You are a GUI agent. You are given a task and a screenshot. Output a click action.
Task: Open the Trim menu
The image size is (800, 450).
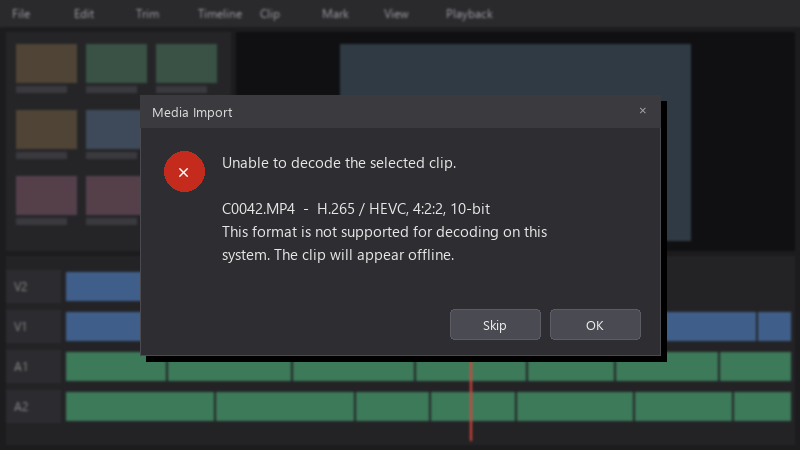click(x=147, y=14)
